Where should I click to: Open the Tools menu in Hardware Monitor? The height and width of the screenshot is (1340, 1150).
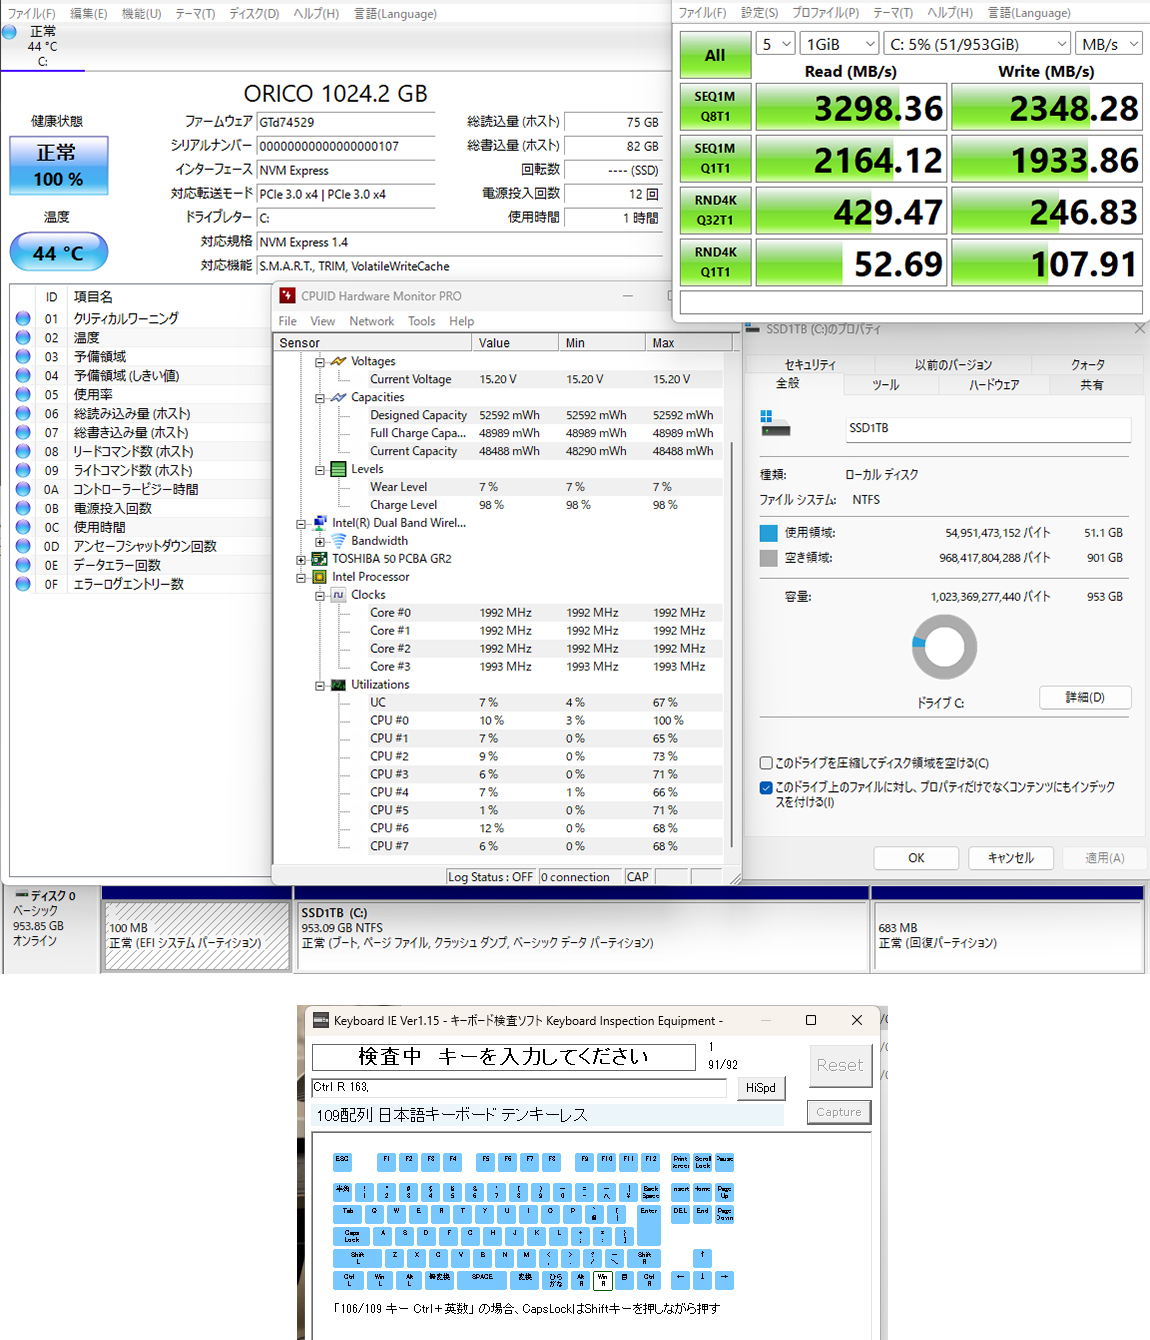tap(421, 321)
